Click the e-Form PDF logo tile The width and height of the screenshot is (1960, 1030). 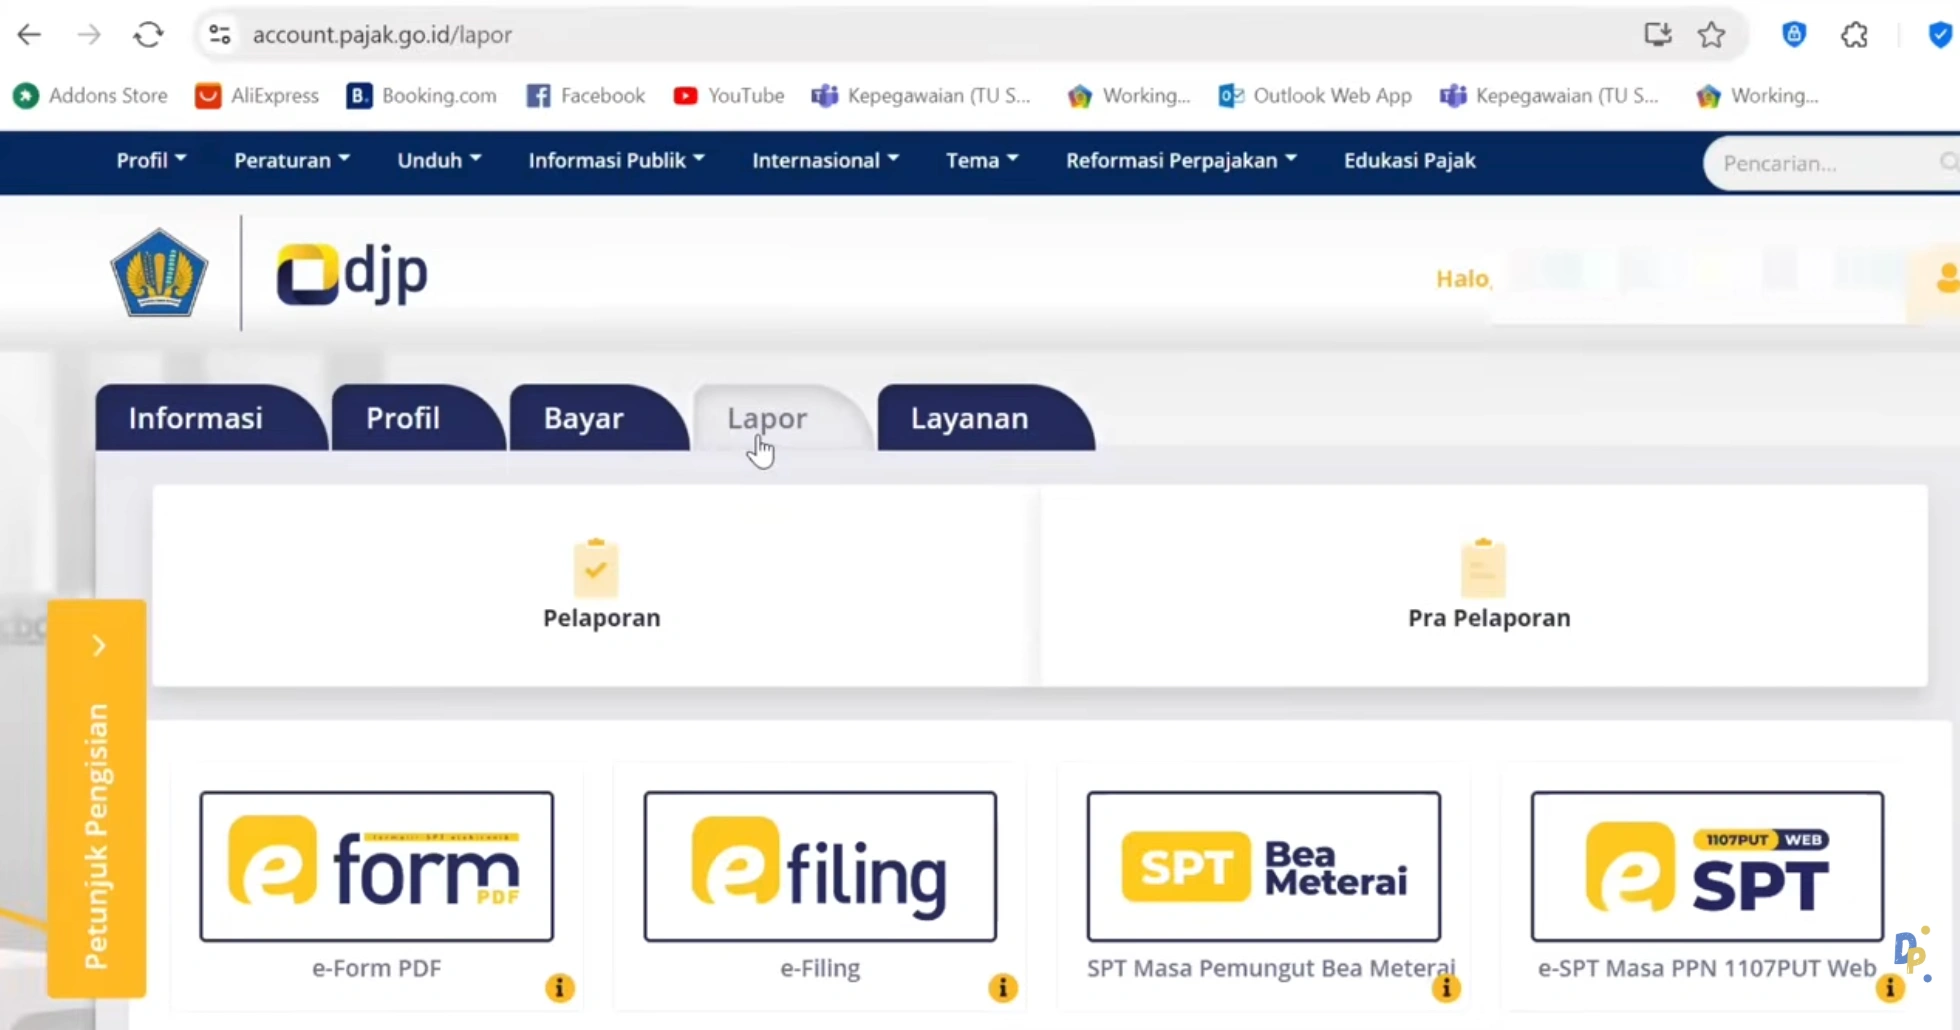pos(376,866)
